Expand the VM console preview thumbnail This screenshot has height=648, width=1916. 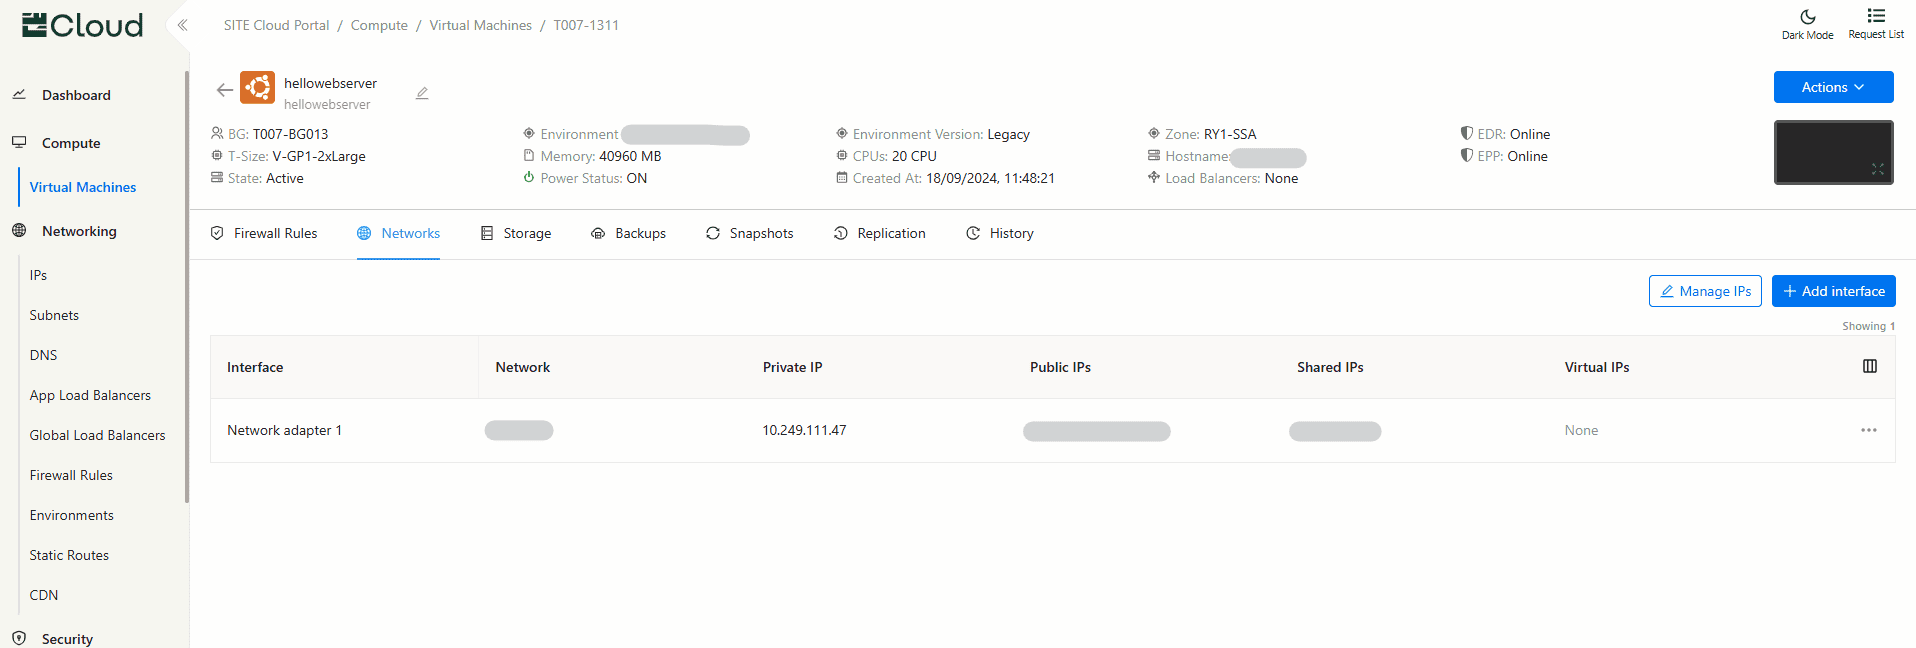[1877, 169]
